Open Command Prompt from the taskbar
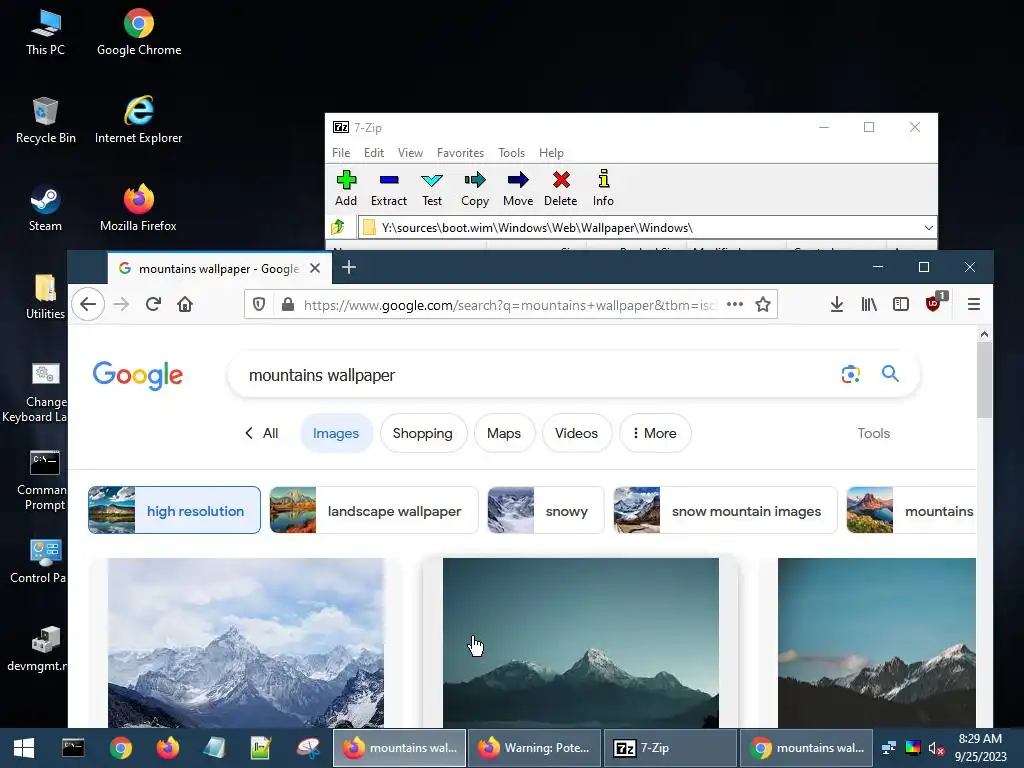Screen dimensions: 1024x768 pos(73,748)
